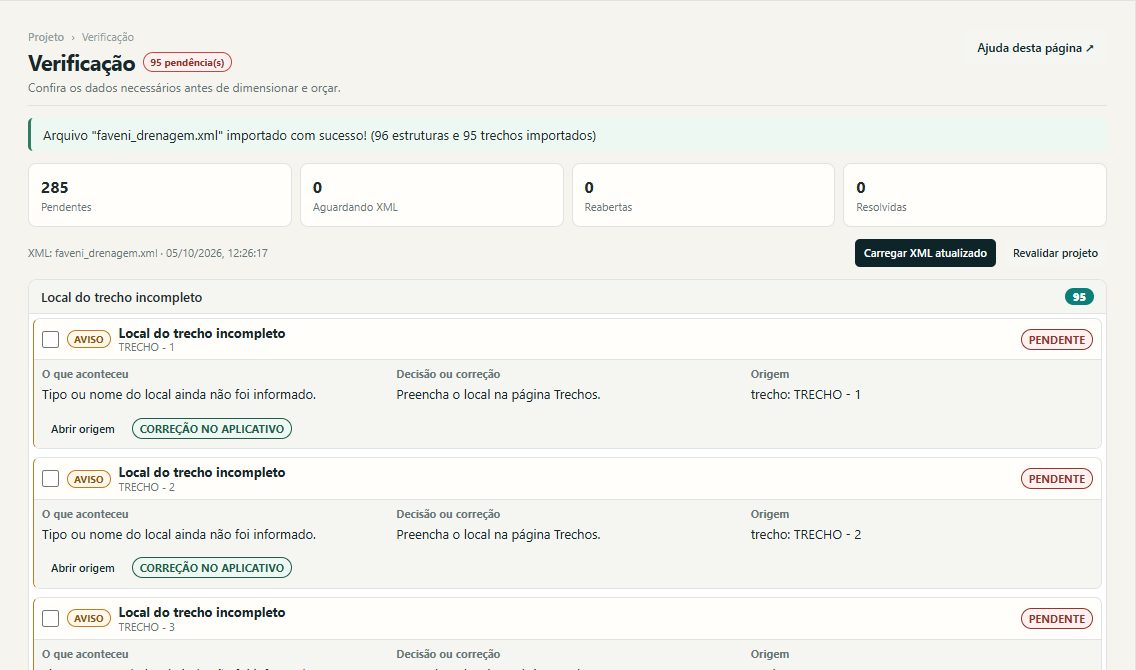
Task: Click the XML timestamp text 05/10/2026, 12:26:17
Action: click(217, 254)
